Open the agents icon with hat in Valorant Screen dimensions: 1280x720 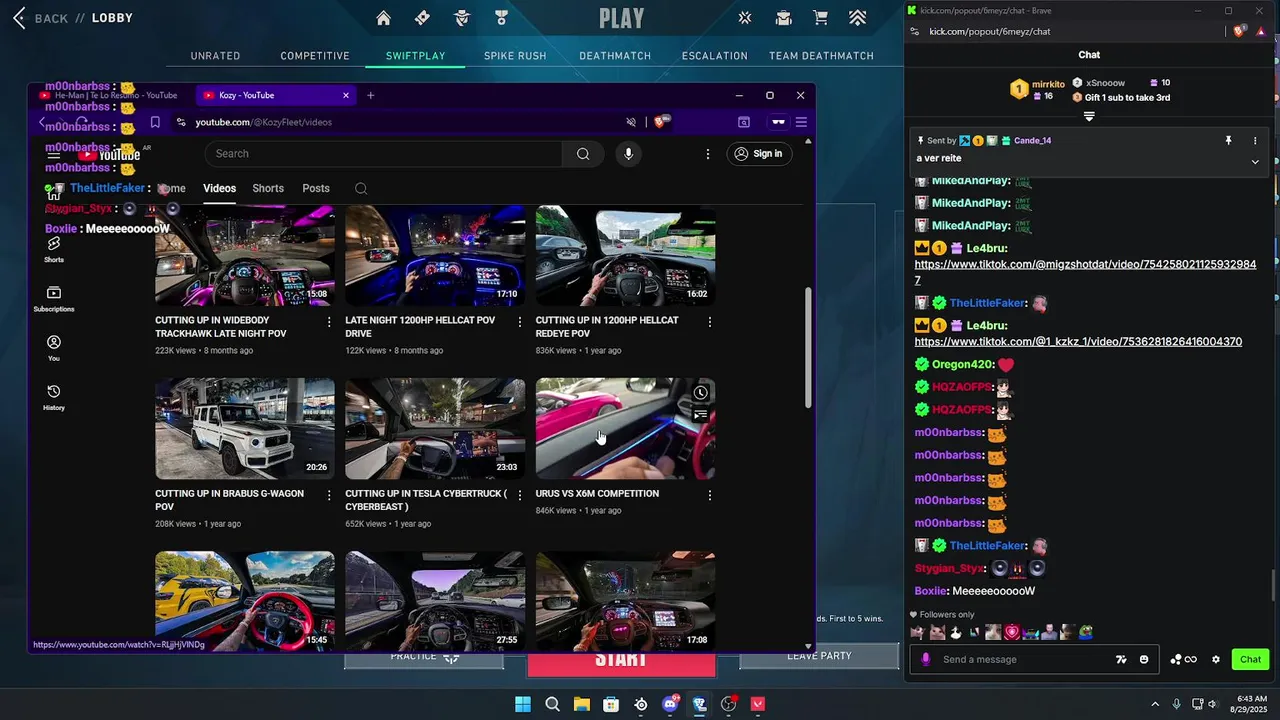[462, 18]
